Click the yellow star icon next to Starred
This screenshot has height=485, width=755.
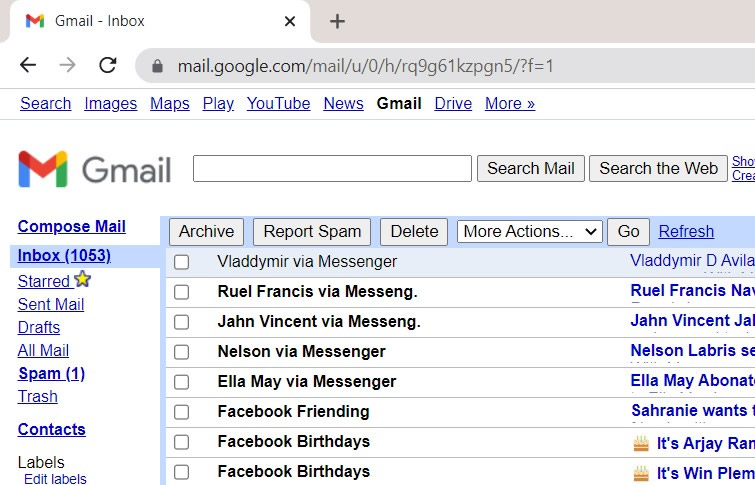pos(83,279)
